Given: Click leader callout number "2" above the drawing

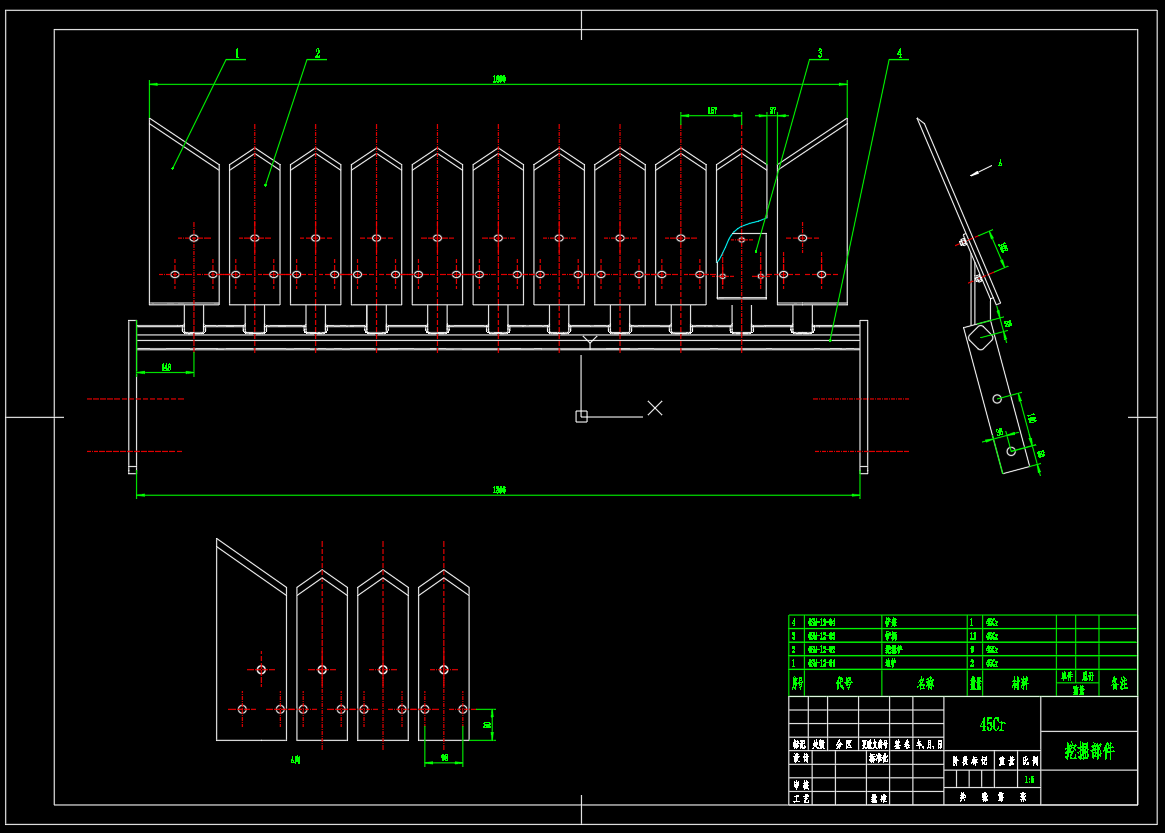Looking at the screenshot, I should [x=317, y=54].
